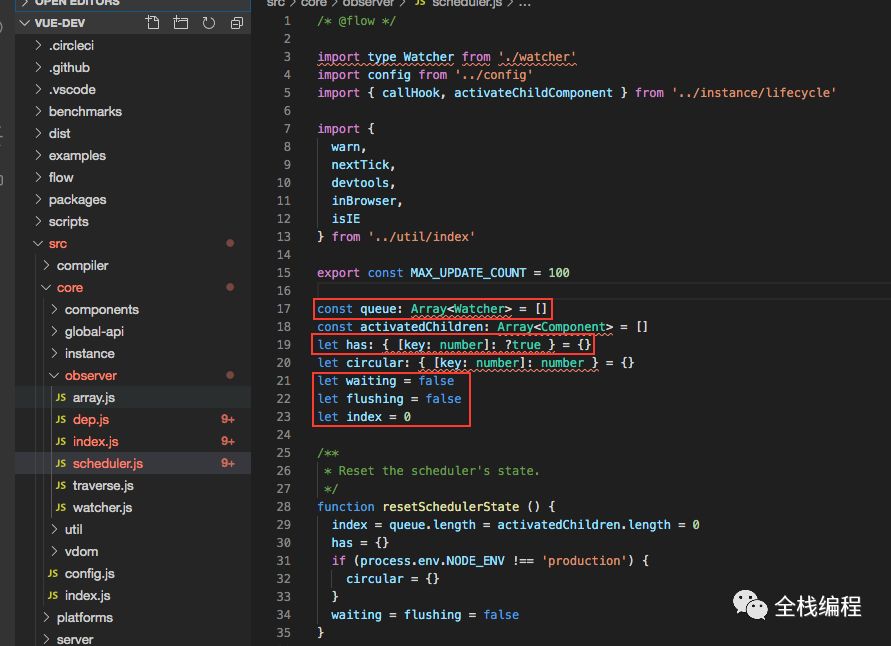The image size is (891, 646).
Task: Click line number 17 in the gutter
Action: [284, 309]
